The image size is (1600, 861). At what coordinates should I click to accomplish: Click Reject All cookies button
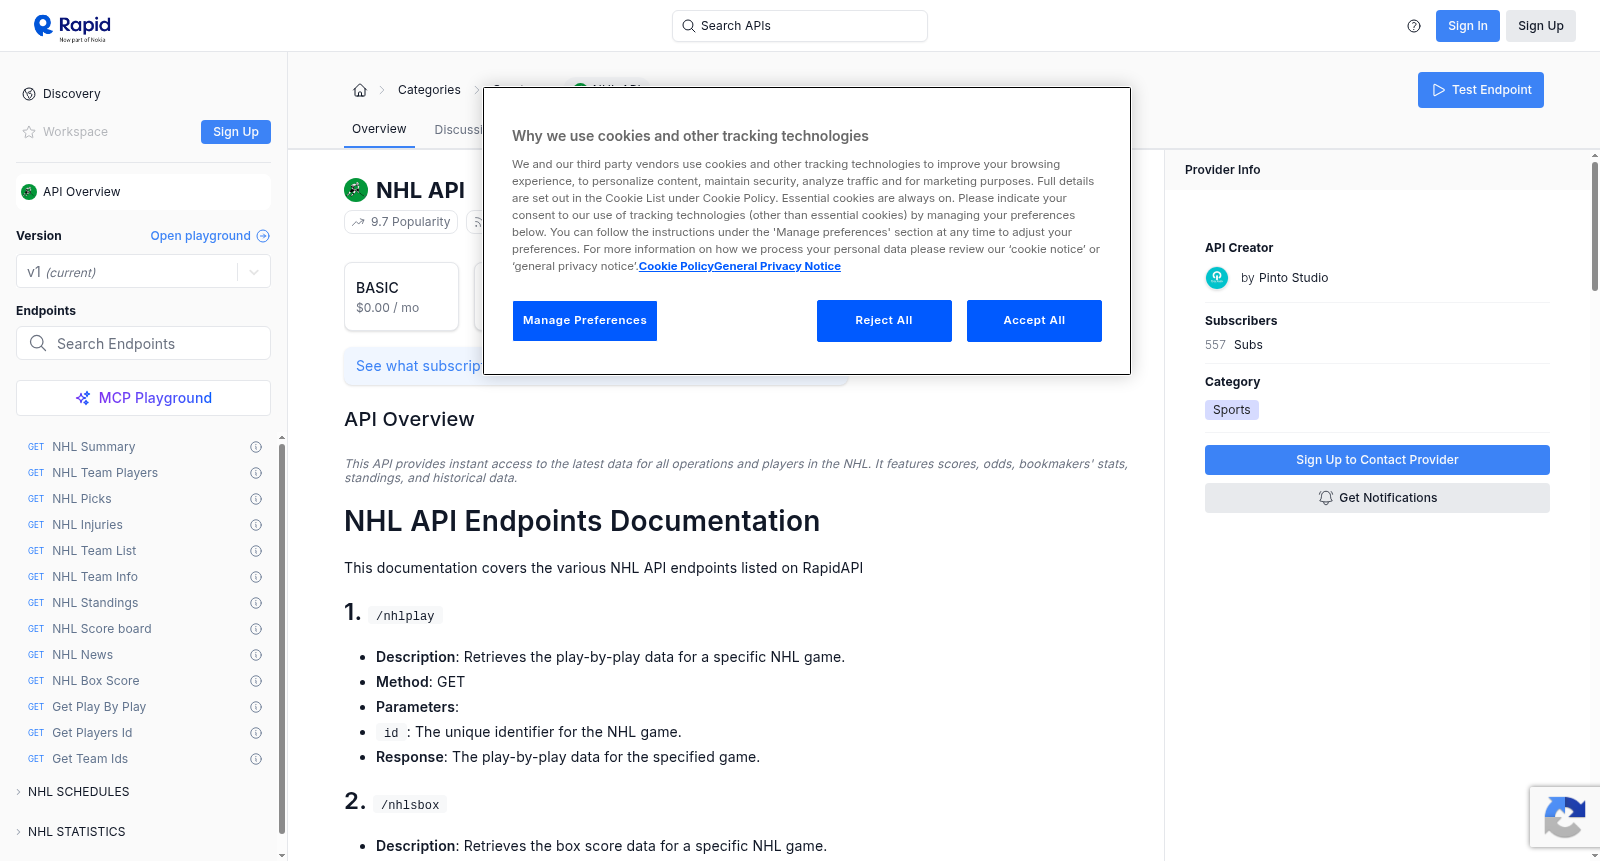(884, 321)
